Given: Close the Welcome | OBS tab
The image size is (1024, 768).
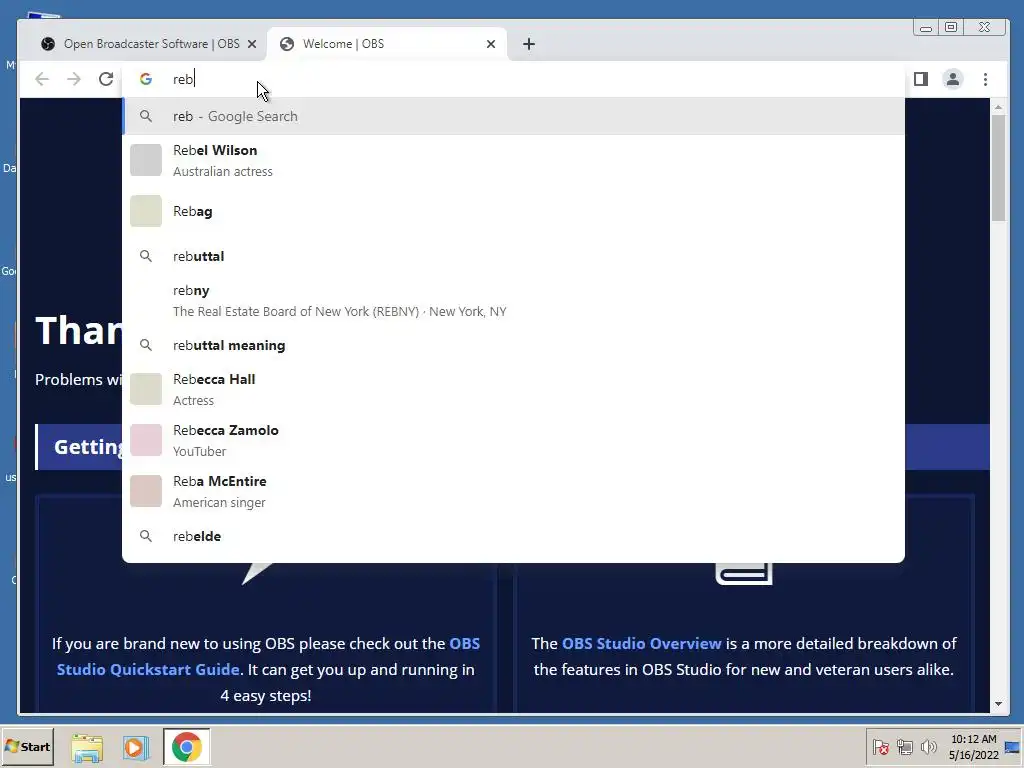Looking at the screenshot, I should (x=491, y=44).
